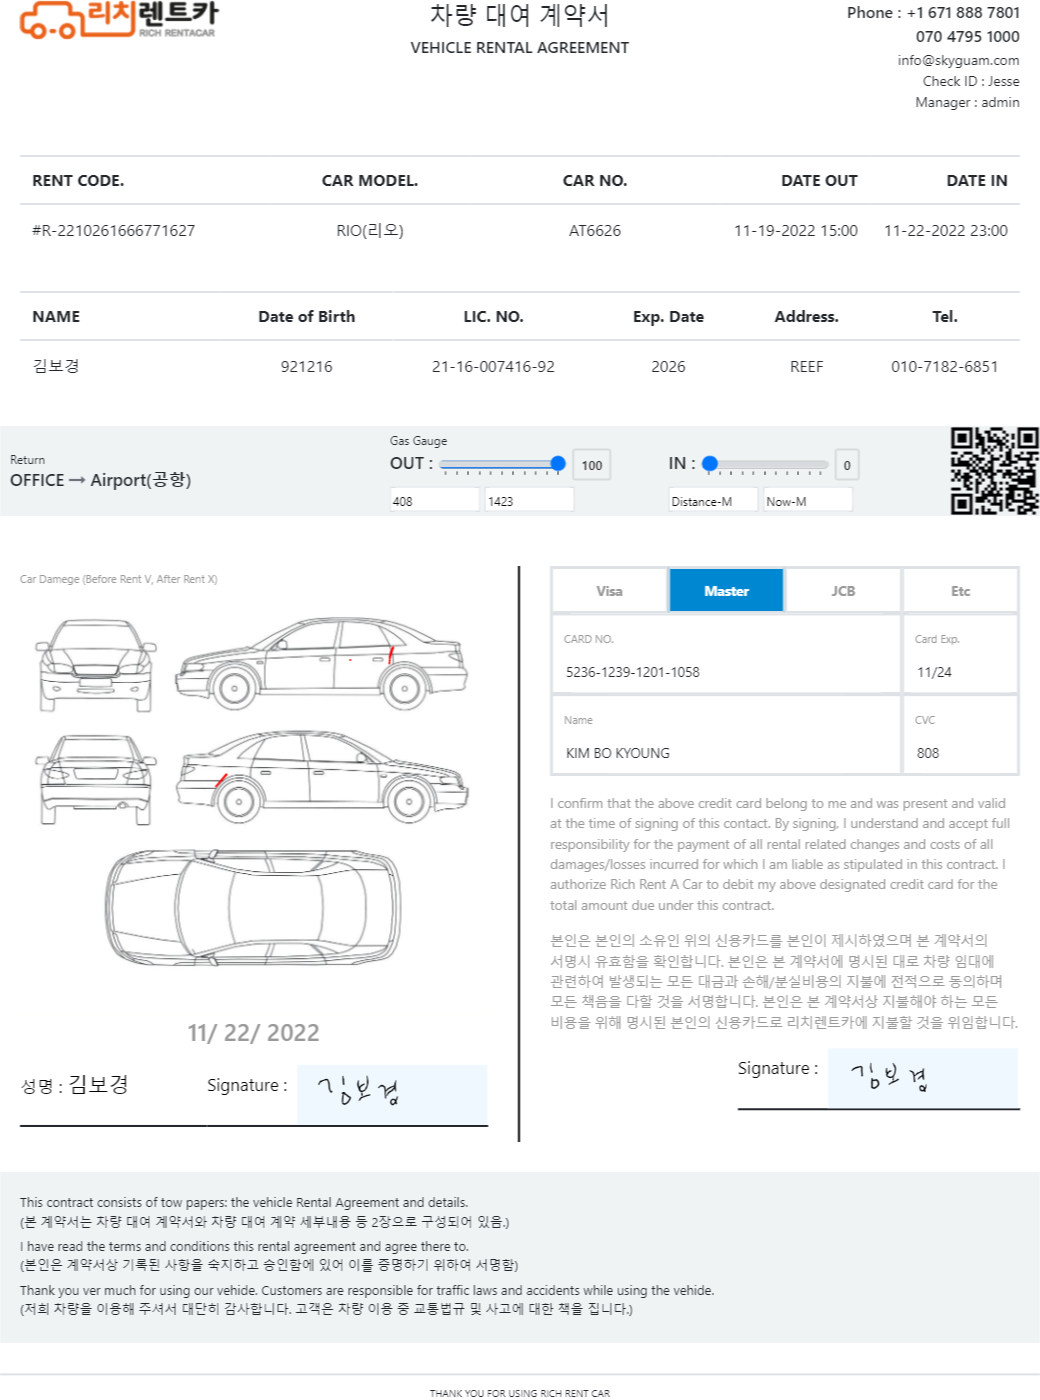Click the Distance-M input field
The height and width of the screenshot is (1400, 1040).
coord(713,501)
